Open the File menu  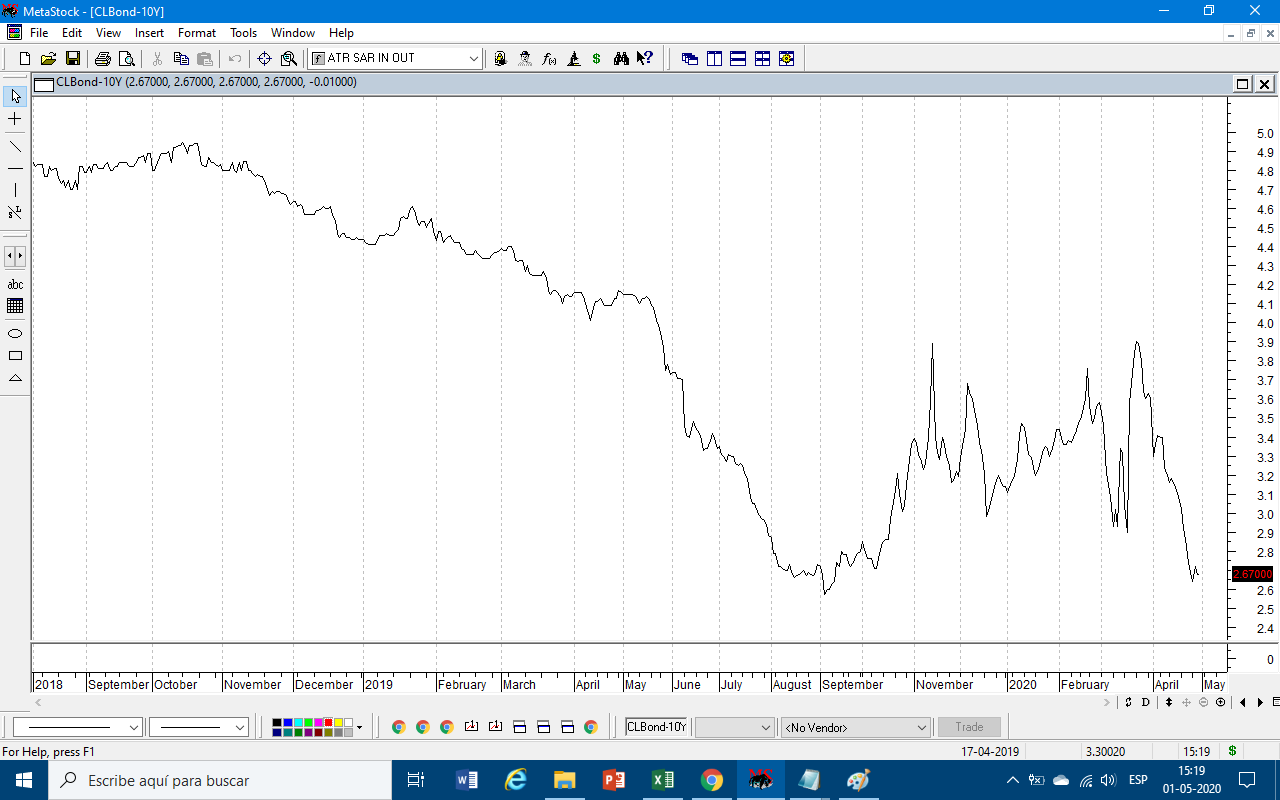(39, 33)
